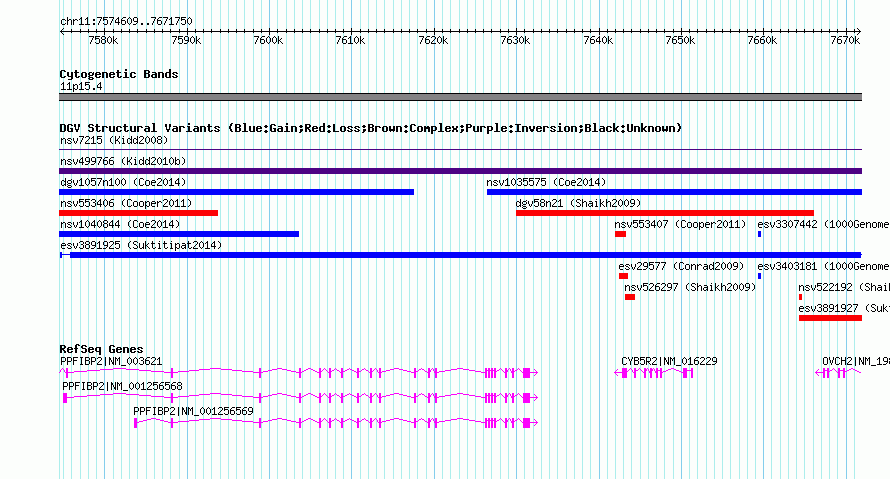Click the nsv499766 (Kidd2010b) label

click(123, 161)
